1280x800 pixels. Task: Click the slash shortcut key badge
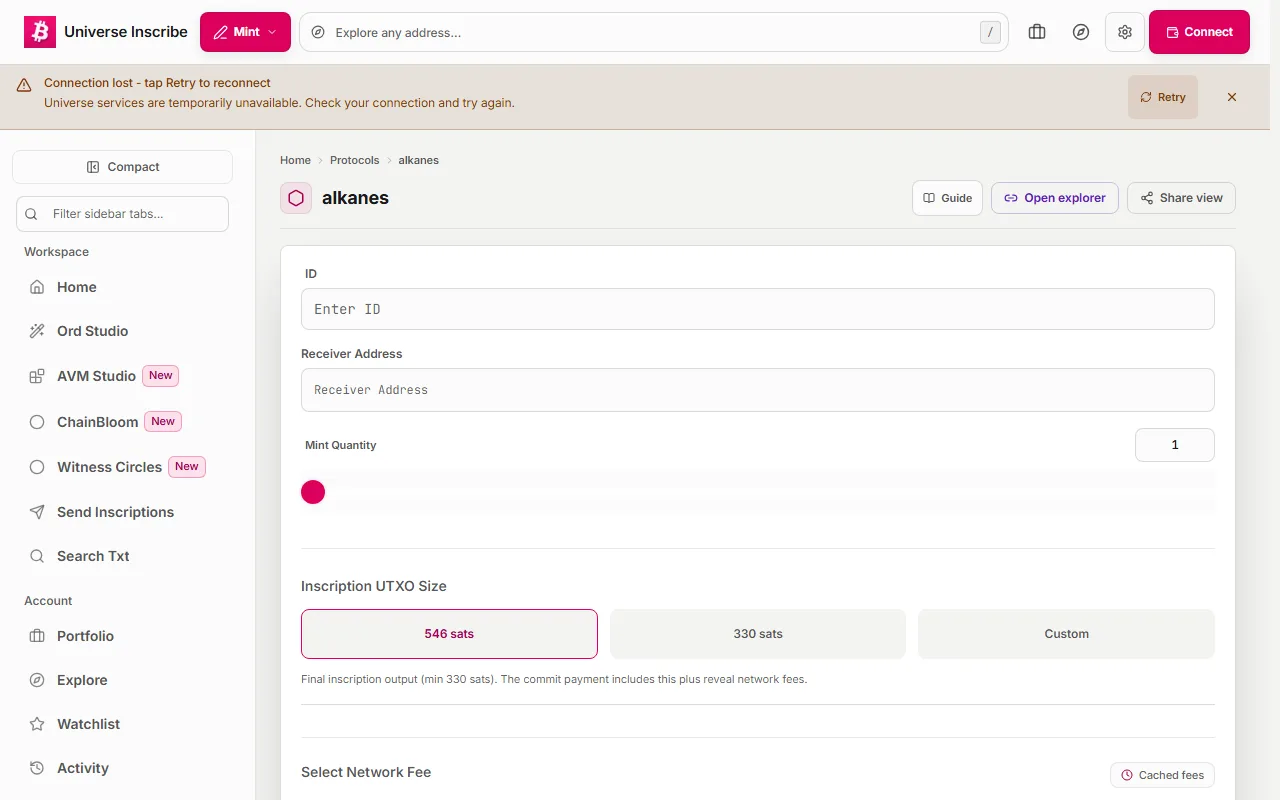click(990, 32)
